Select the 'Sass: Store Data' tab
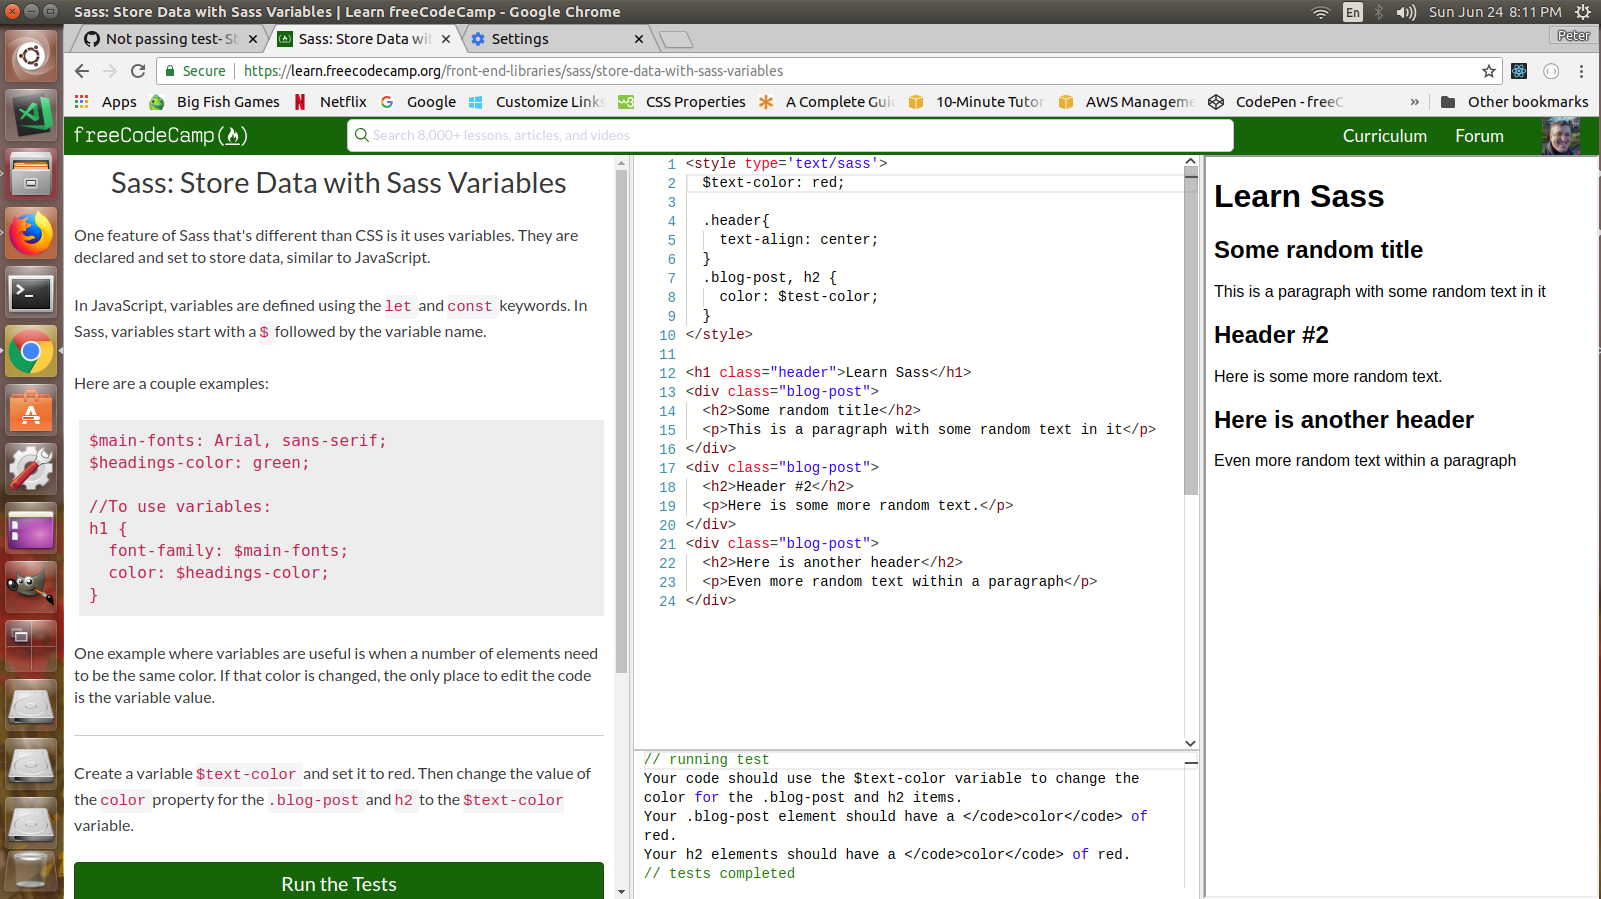Viewport: 1601px width, 899px height. 364,39
